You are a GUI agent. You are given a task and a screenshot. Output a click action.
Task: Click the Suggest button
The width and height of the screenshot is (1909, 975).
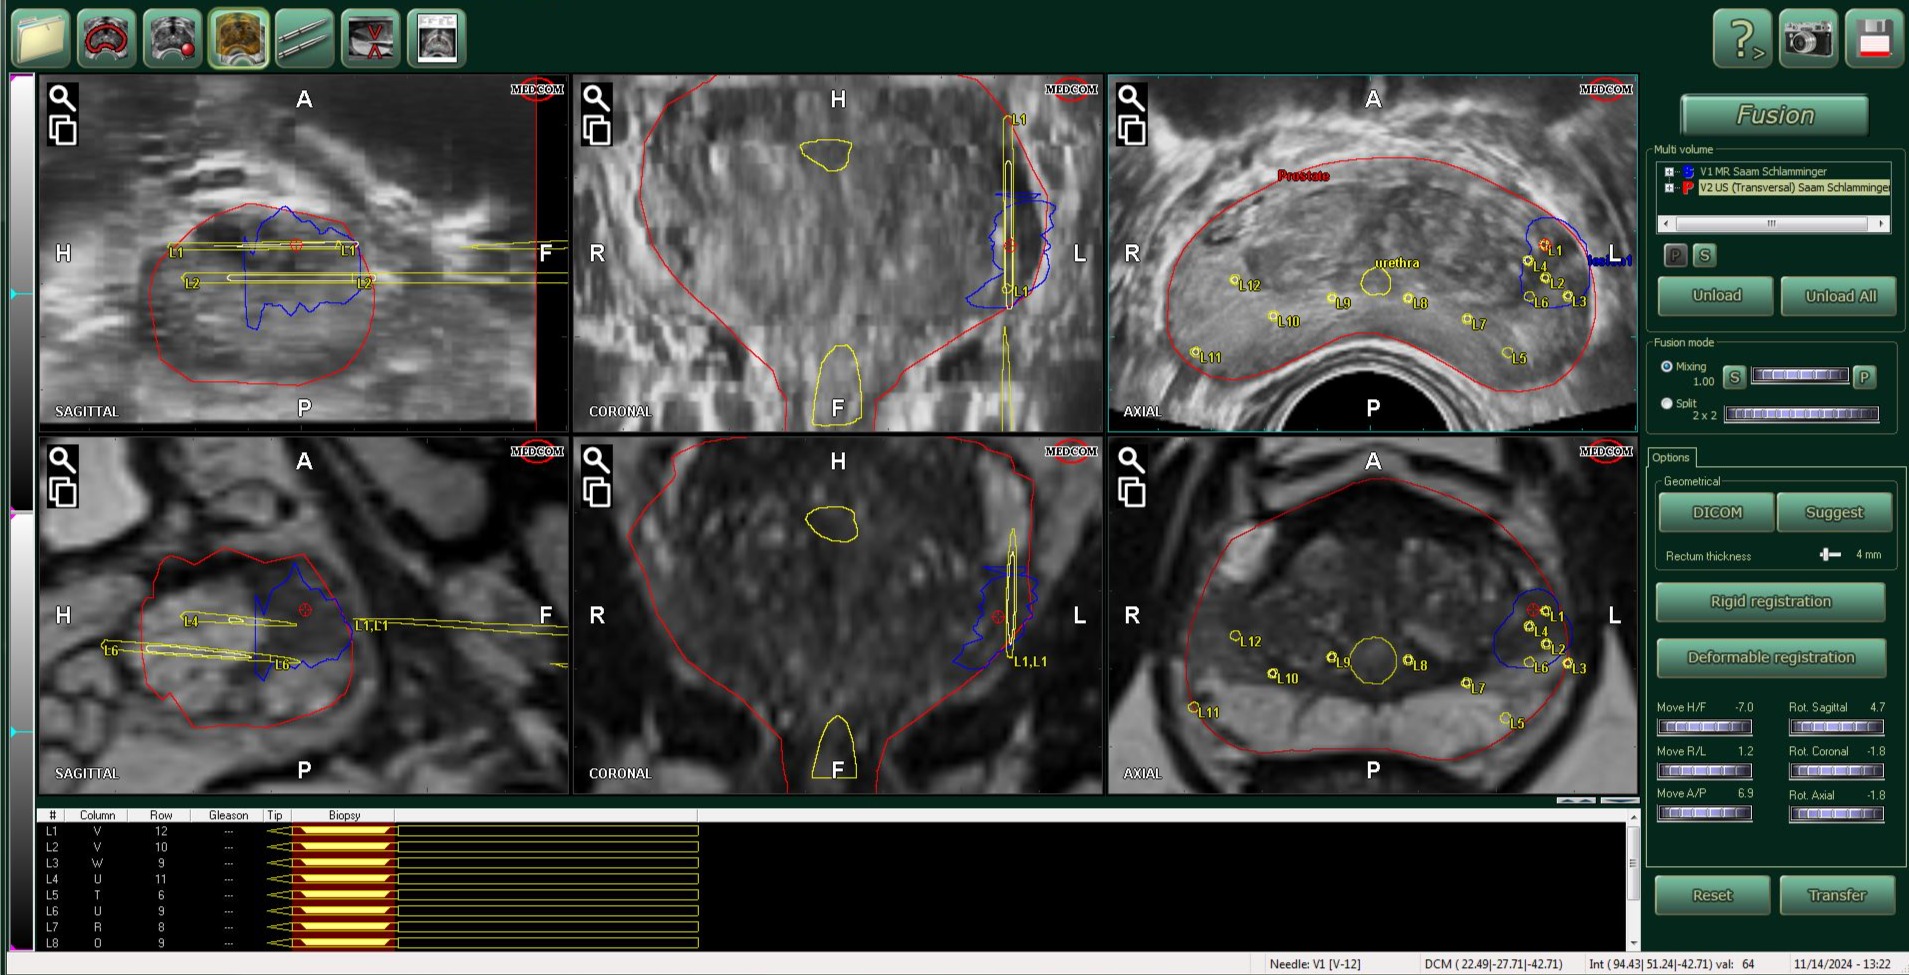tap(1834, 512)
